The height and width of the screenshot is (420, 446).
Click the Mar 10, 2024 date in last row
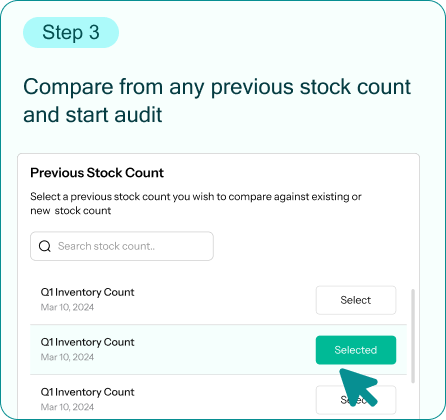67,407
